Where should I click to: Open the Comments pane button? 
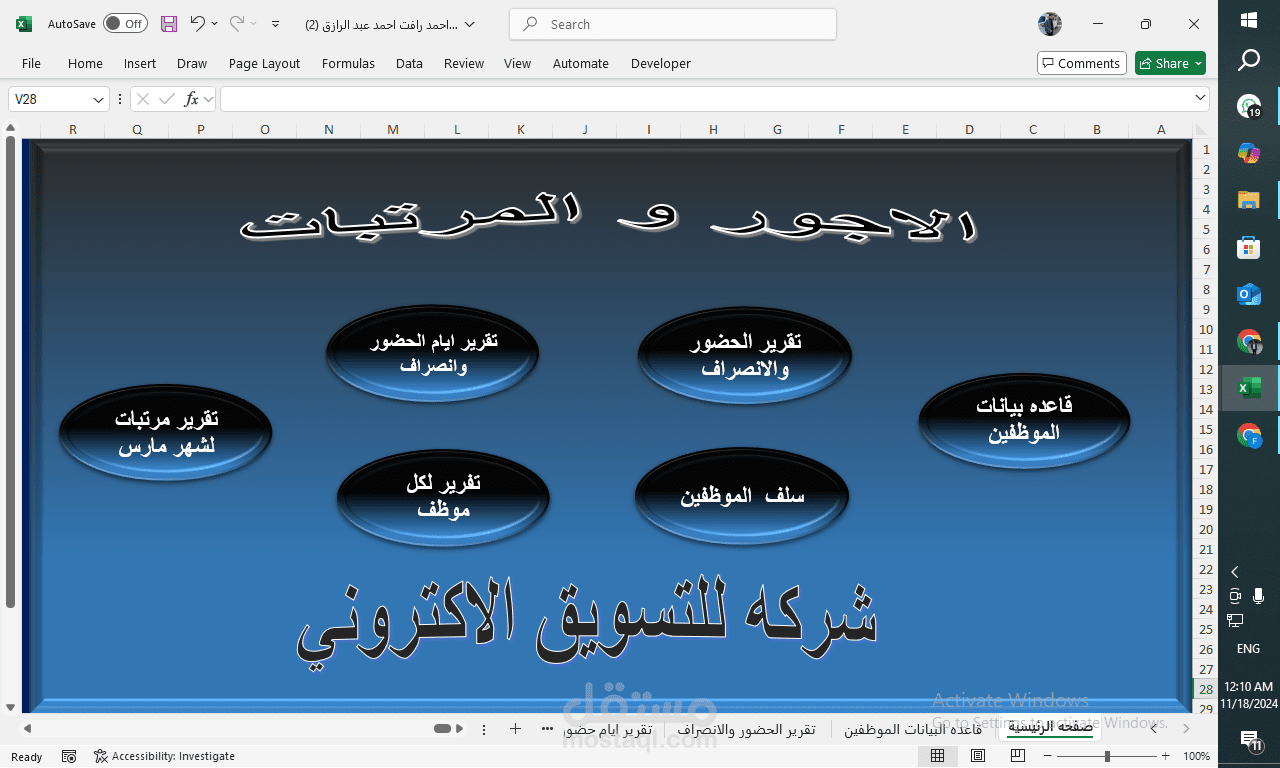pyautogui.click(x=1082, y=63)
